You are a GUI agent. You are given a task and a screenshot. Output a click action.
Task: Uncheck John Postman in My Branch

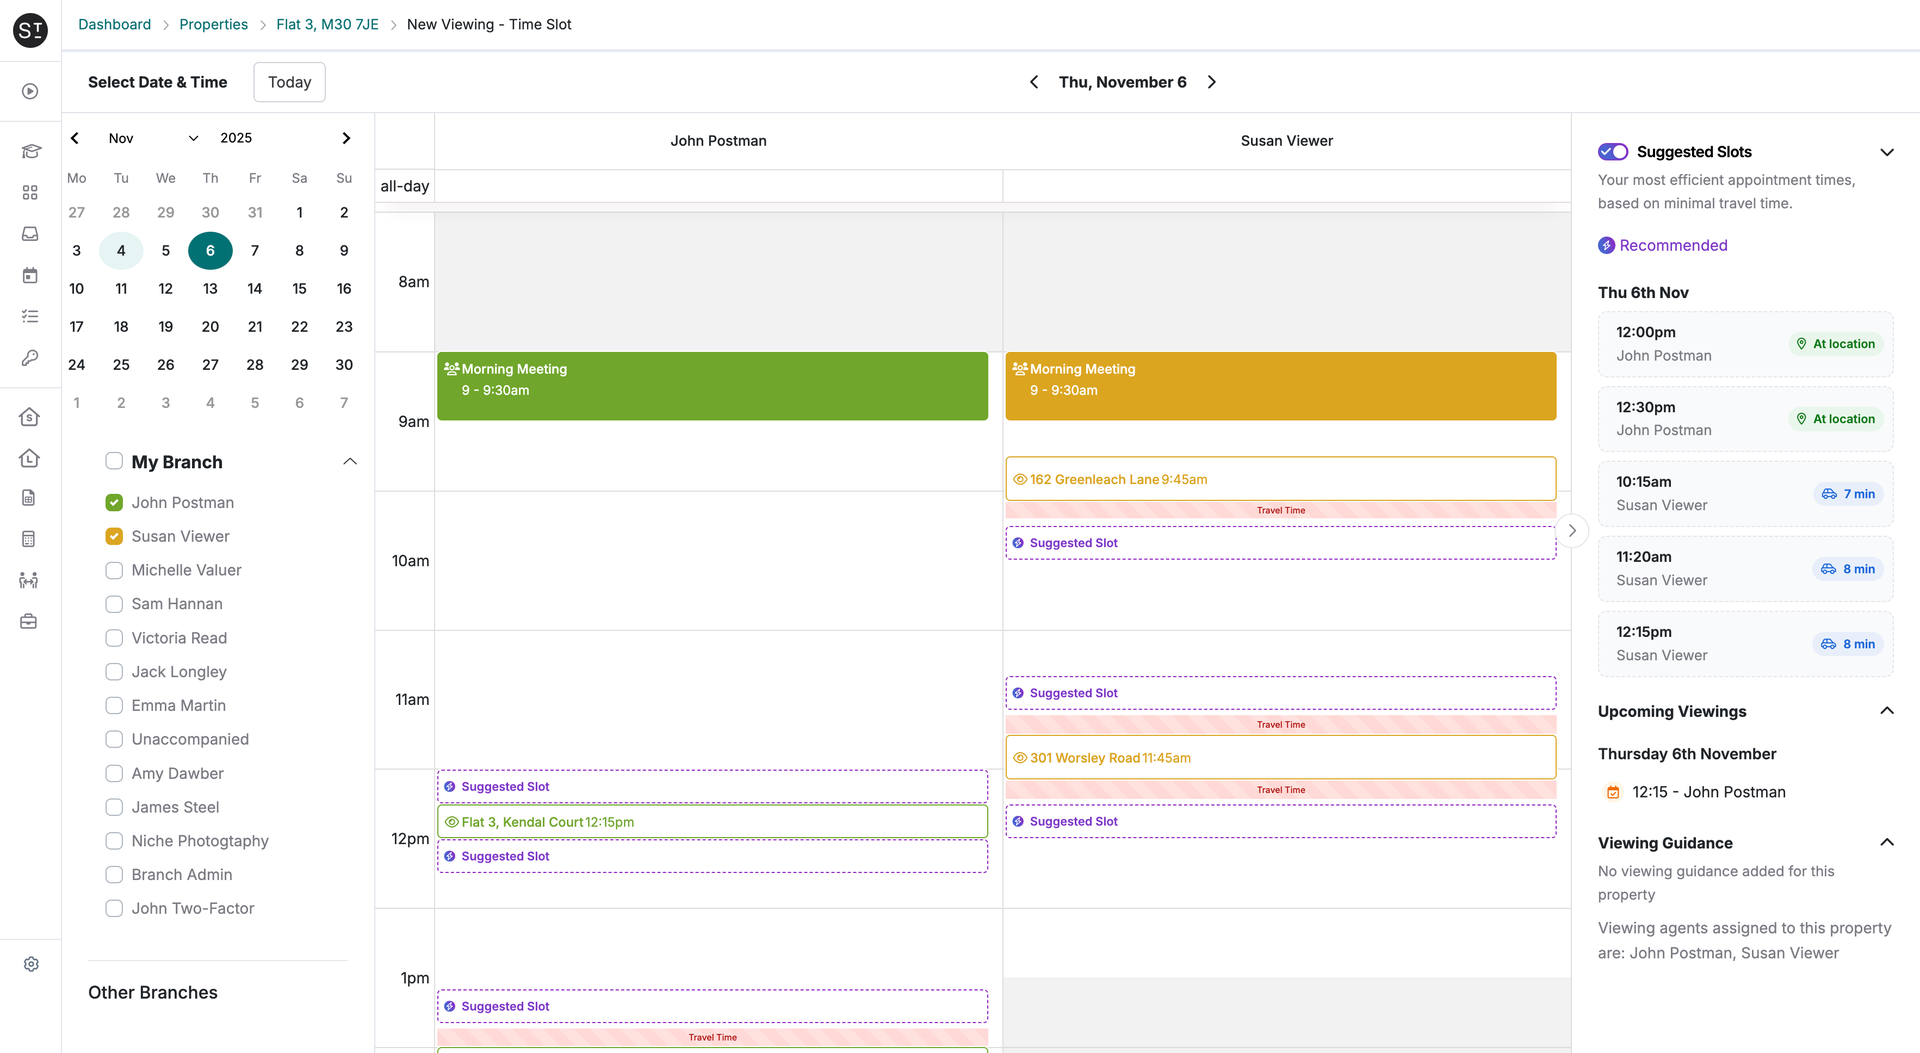(x=114, y=502)
